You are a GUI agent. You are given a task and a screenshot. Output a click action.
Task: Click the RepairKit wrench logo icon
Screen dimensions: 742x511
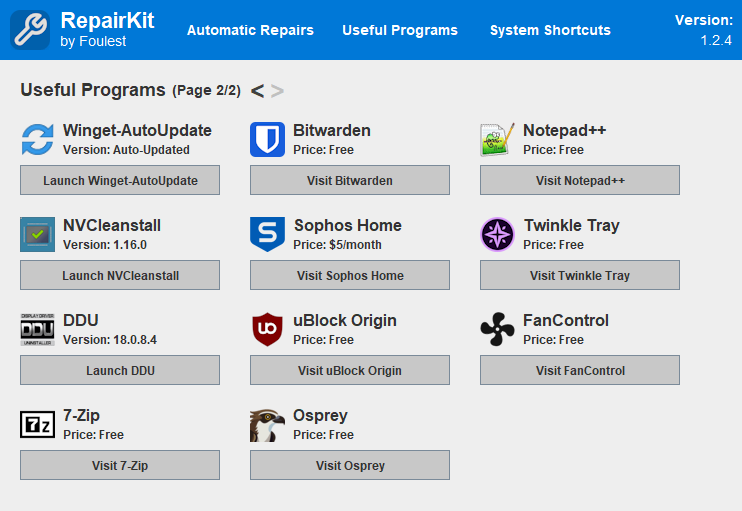click(x=30, y=30)
